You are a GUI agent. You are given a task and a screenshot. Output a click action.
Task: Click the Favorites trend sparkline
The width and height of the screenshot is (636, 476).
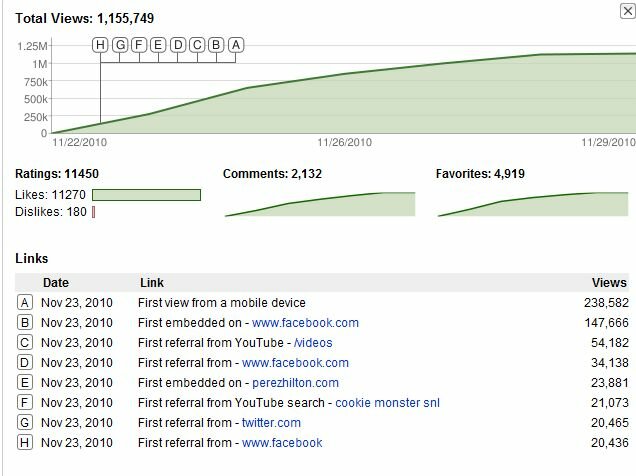point(533,204)
